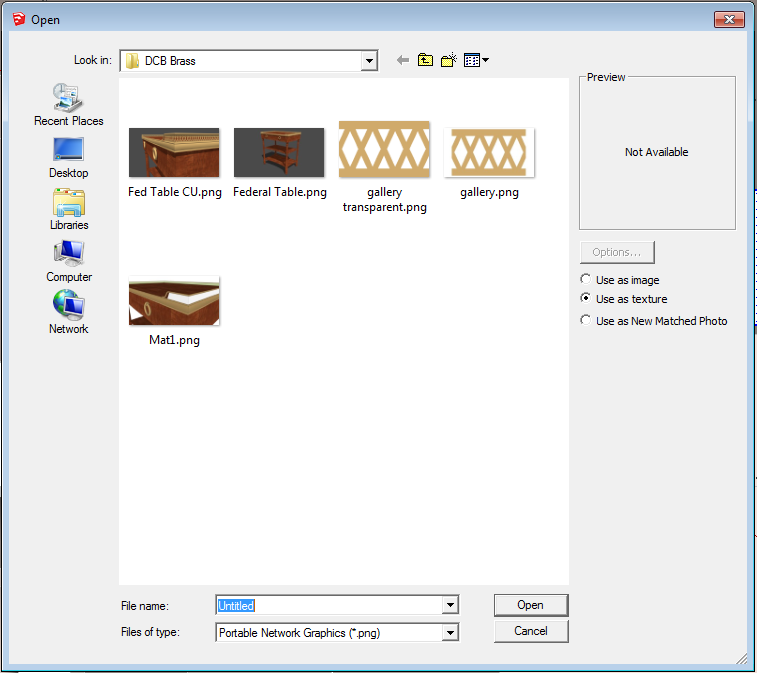Open Recent Places in the sidebar
The image size is (757, 673).
click(x=69, y=105)
